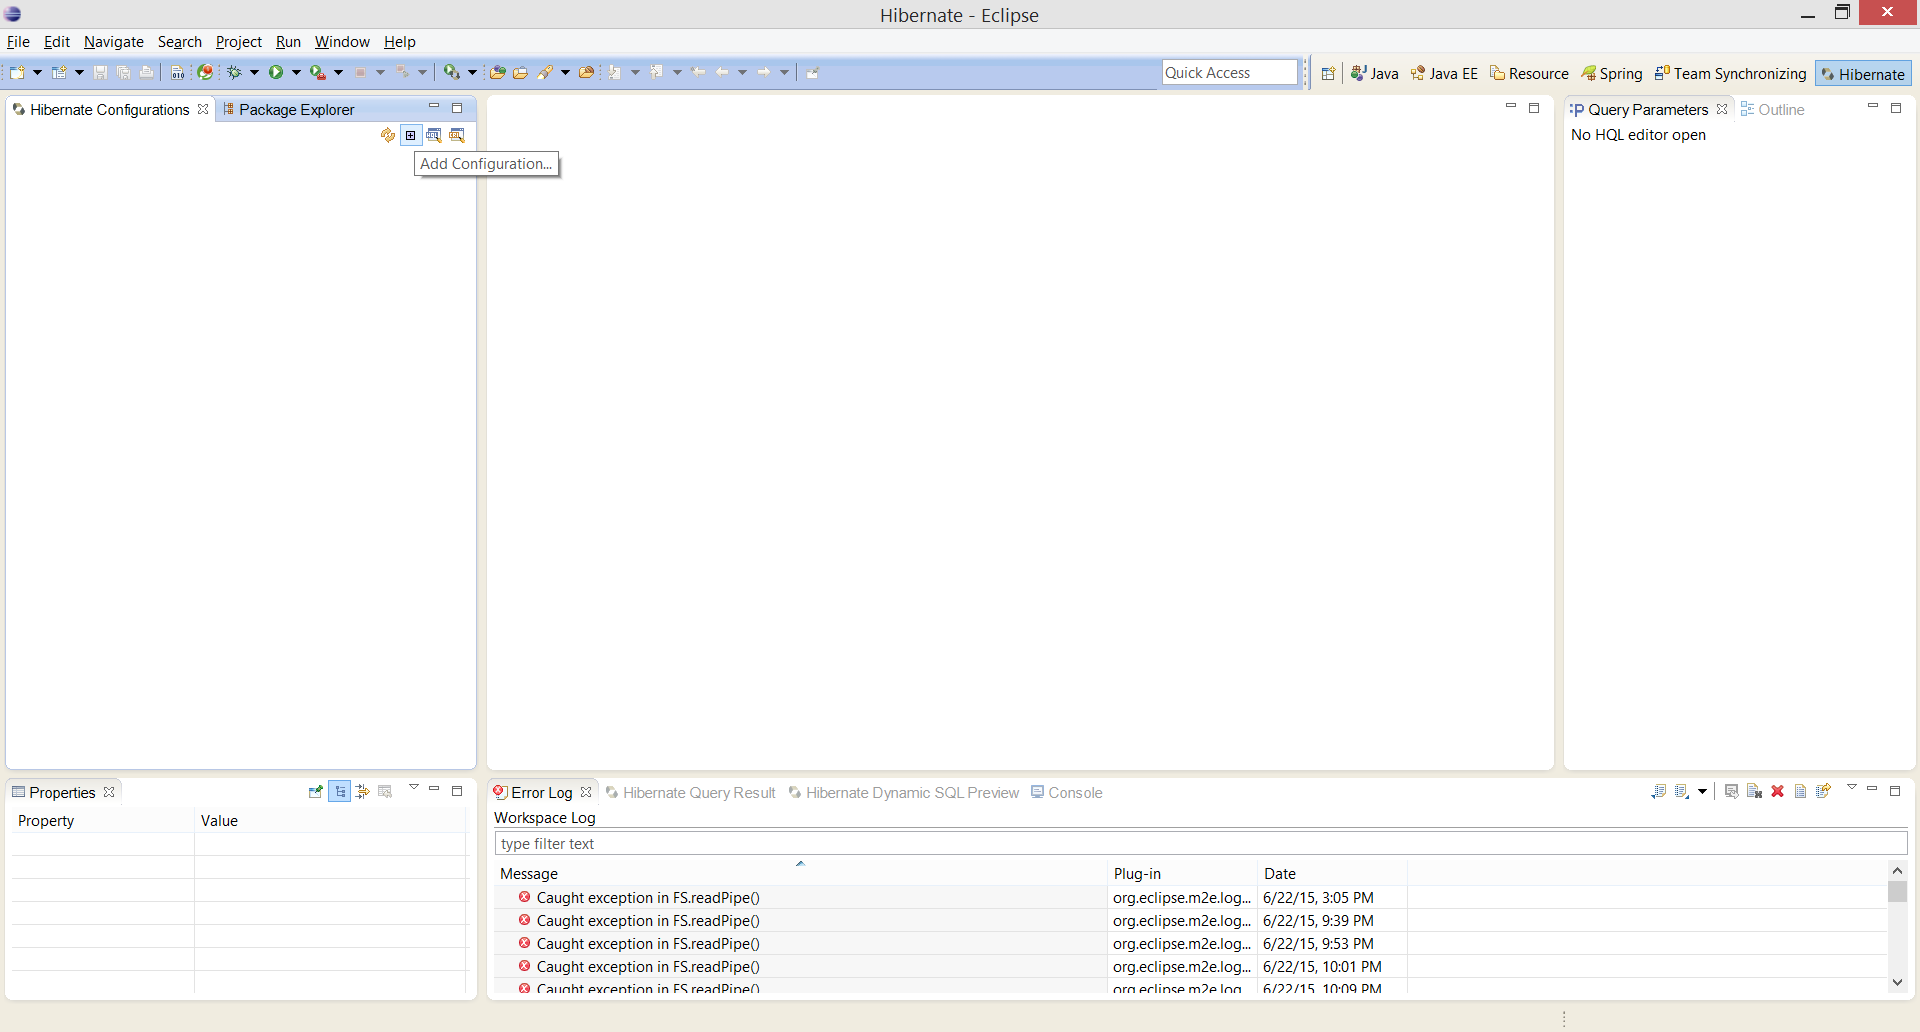Image resolution: width=1920 pixels, height=1032 pixels.
Task: Open the File menu
Action: click(18, 41)
